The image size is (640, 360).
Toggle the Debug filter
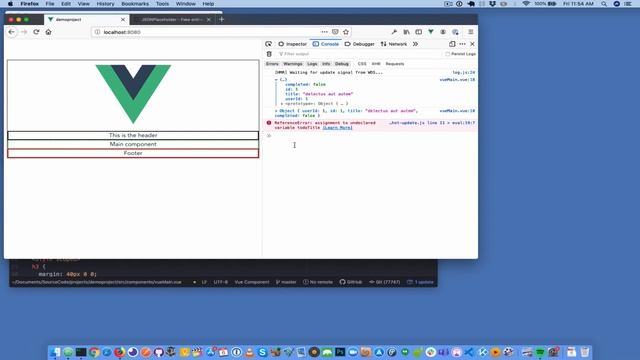342,64
